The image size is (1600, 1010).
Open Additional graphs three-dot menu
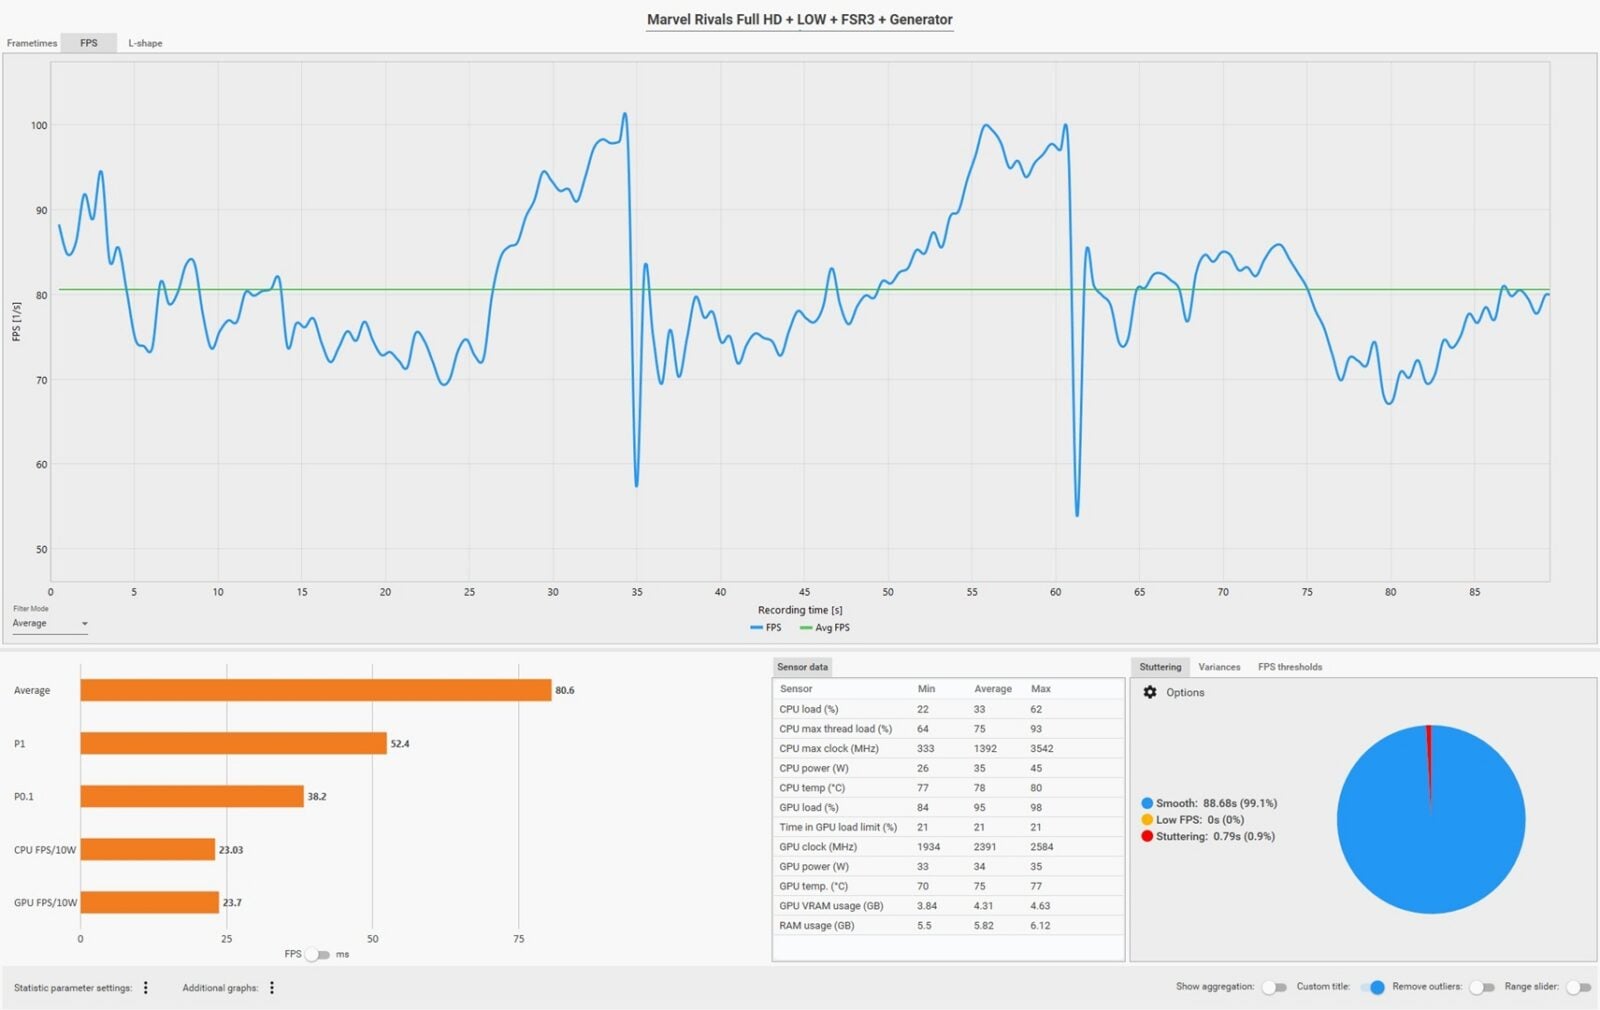[272, 988]
